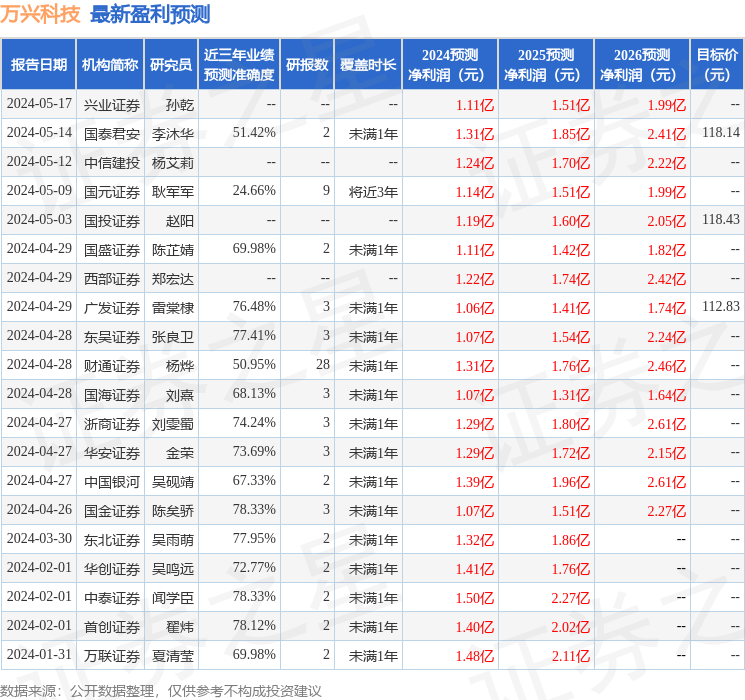Click analyst name 李沐华
Viewport: 745px width, 700px height.
tap(173, 134)
